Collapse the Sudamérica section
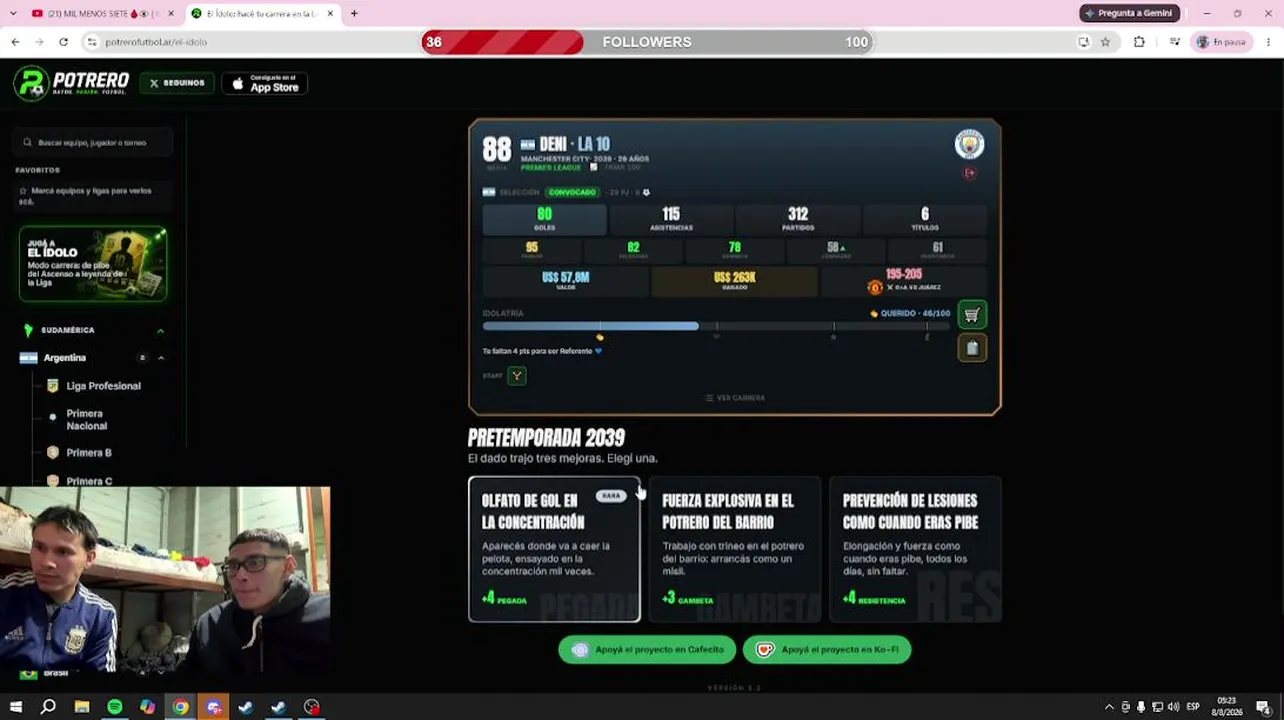The height and width of the screenshot is (720, 1284). pyautogui.click(x=160, y=330)
